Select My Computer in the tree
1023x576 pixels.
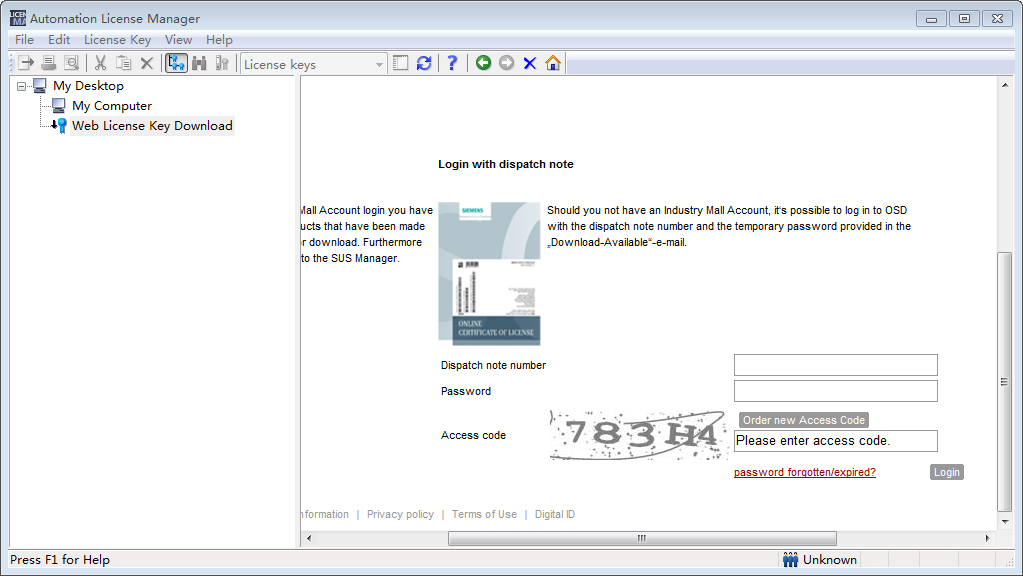coord(112,106)
